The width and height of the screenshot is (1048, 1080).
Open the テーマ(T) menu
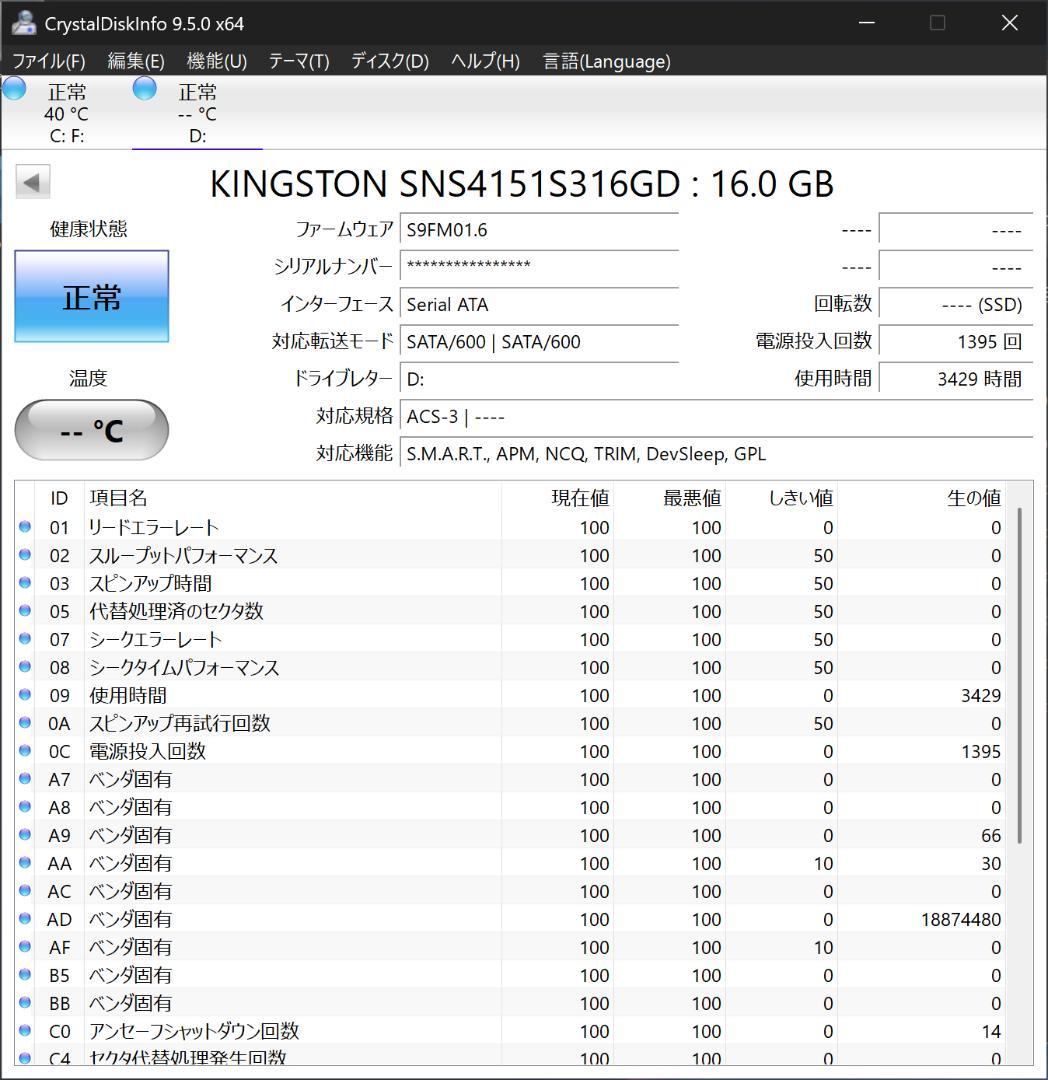(299, 61)
